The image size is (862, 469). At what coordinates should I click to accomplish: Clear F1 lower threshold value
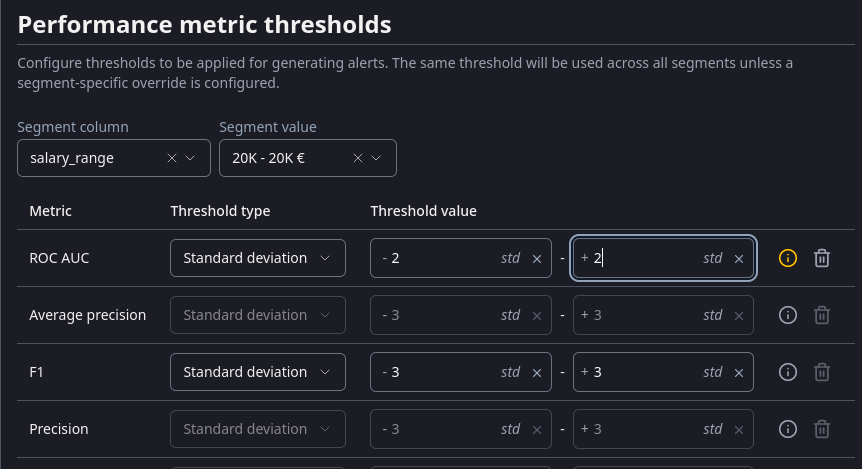pos(537,372)
